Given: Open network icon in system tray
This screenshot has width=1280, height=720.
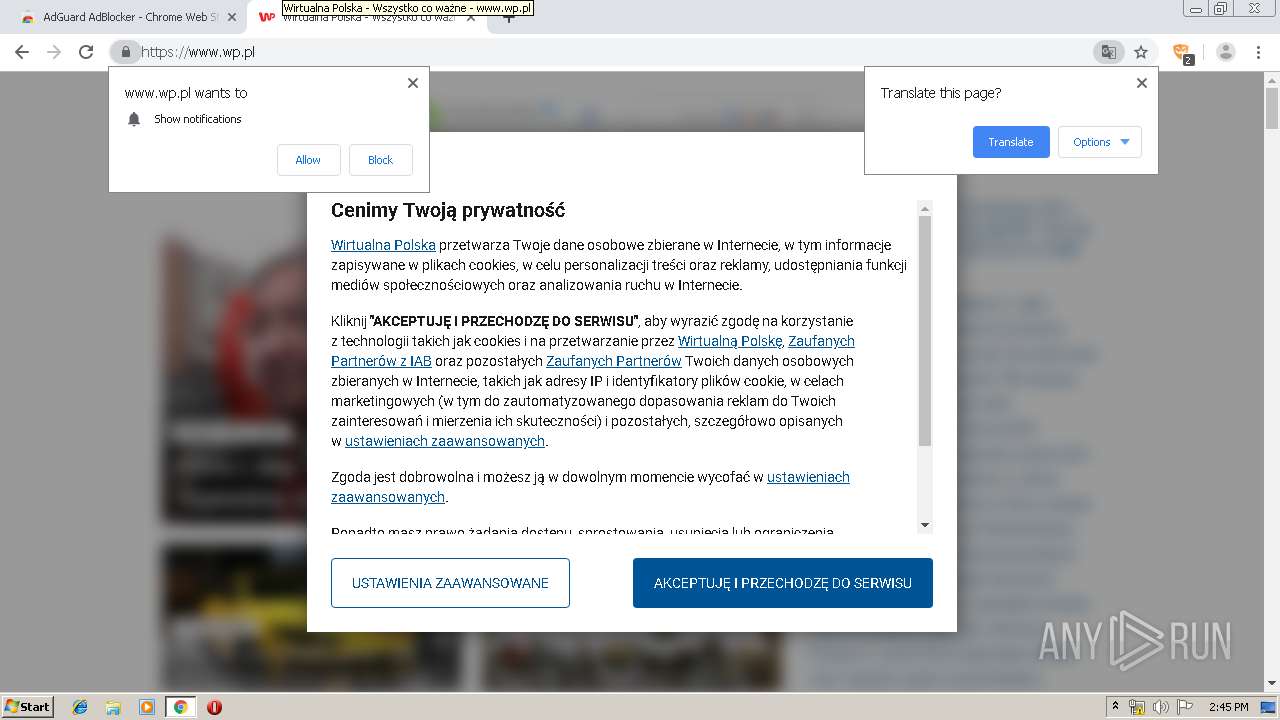Looking at the screenshot, I should click(x=1137, y=707).
